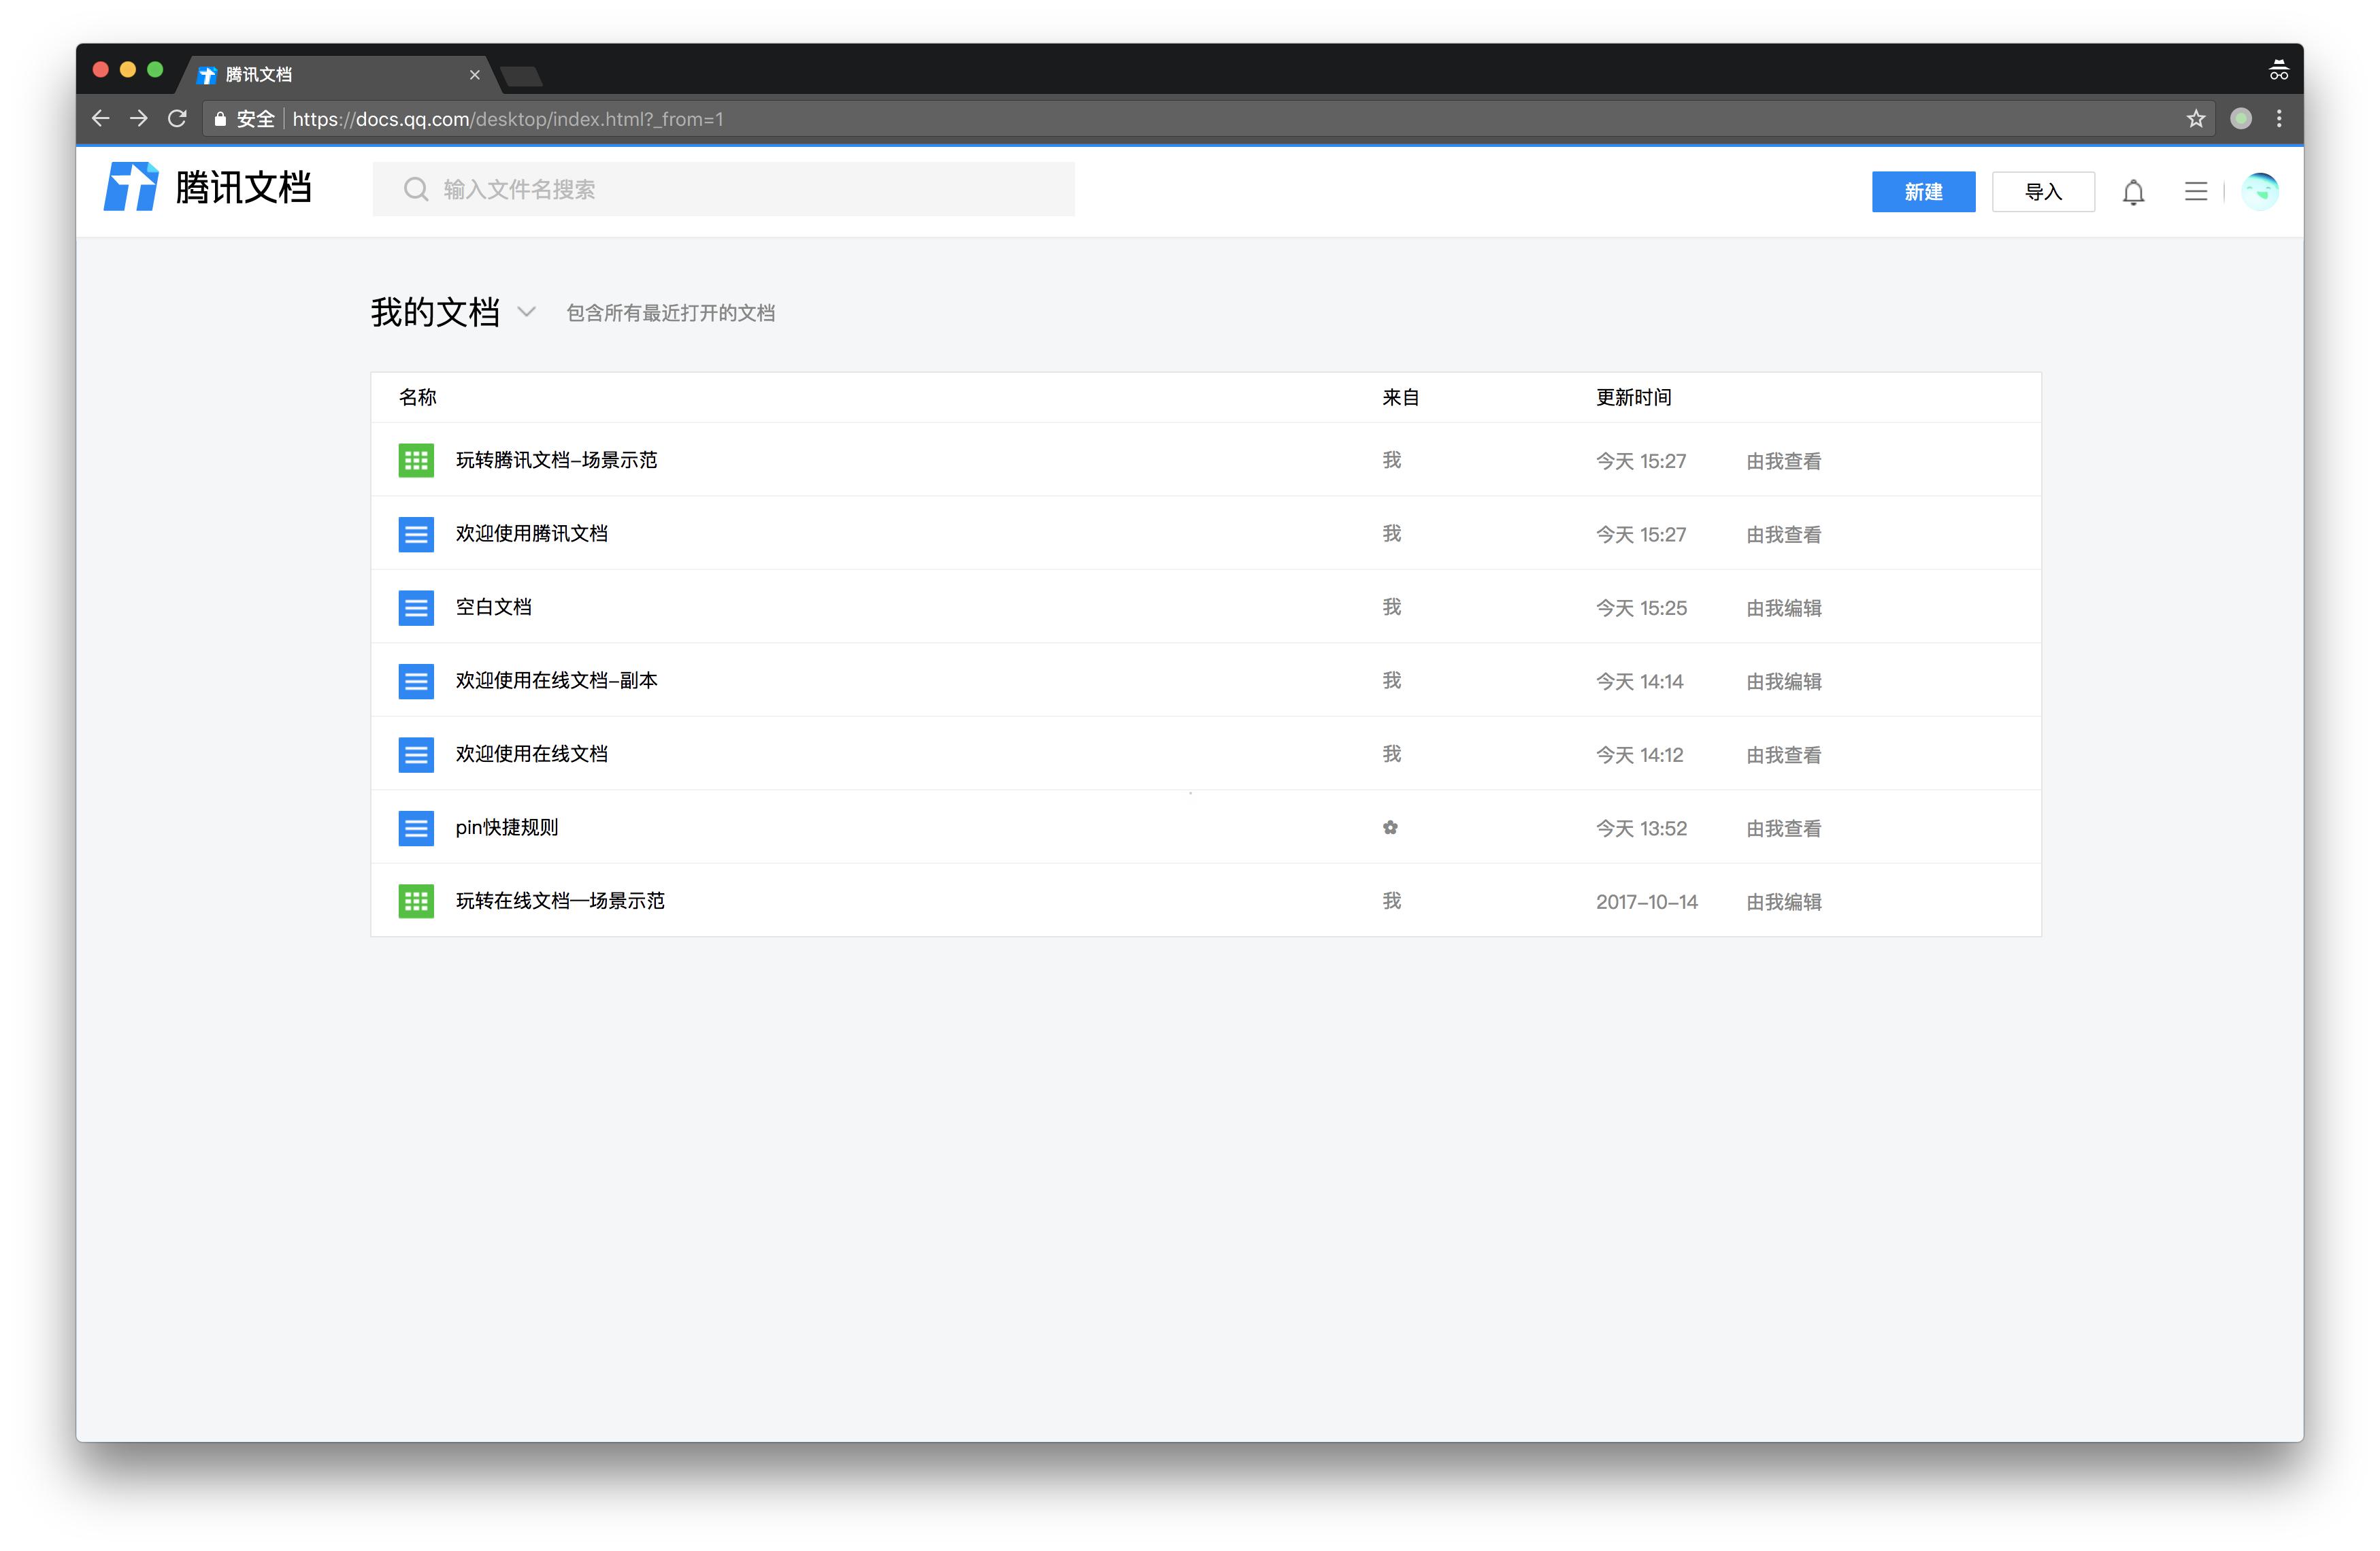This screenshot has width=2380, height=1551.
Task: Click blue document icon for 空白文档
Action: tap(416, 607)
